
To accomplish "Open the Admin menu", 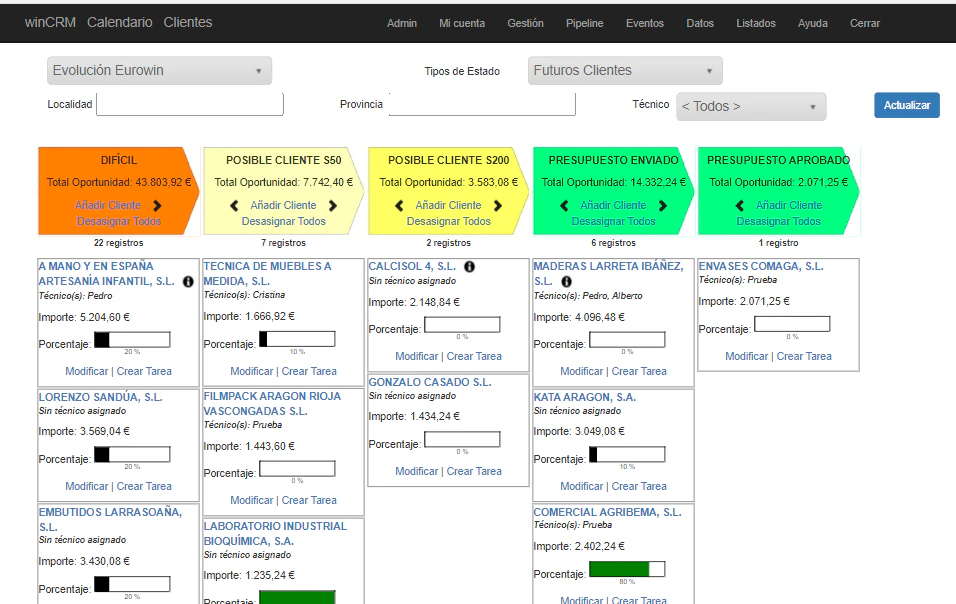I will point(402,23).
